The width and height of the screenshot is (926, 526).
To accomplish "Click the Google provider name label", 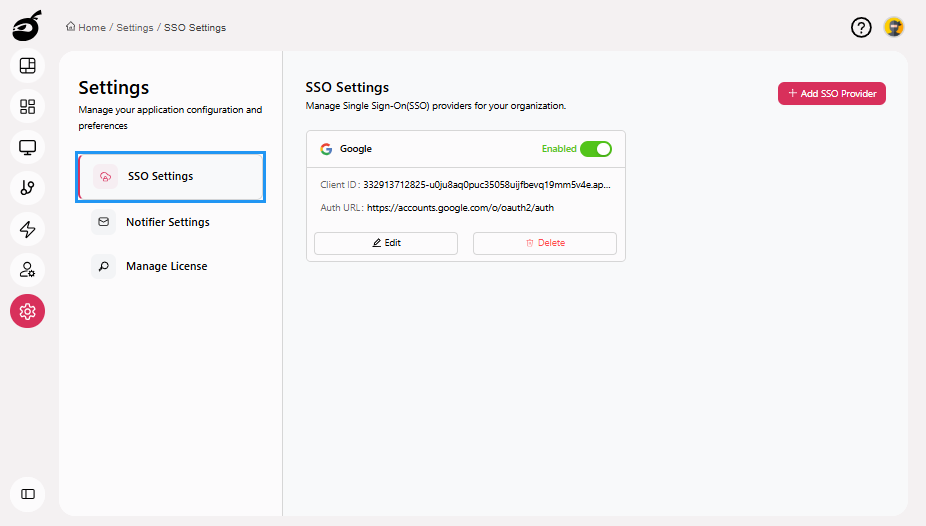I will pos(356,149).
